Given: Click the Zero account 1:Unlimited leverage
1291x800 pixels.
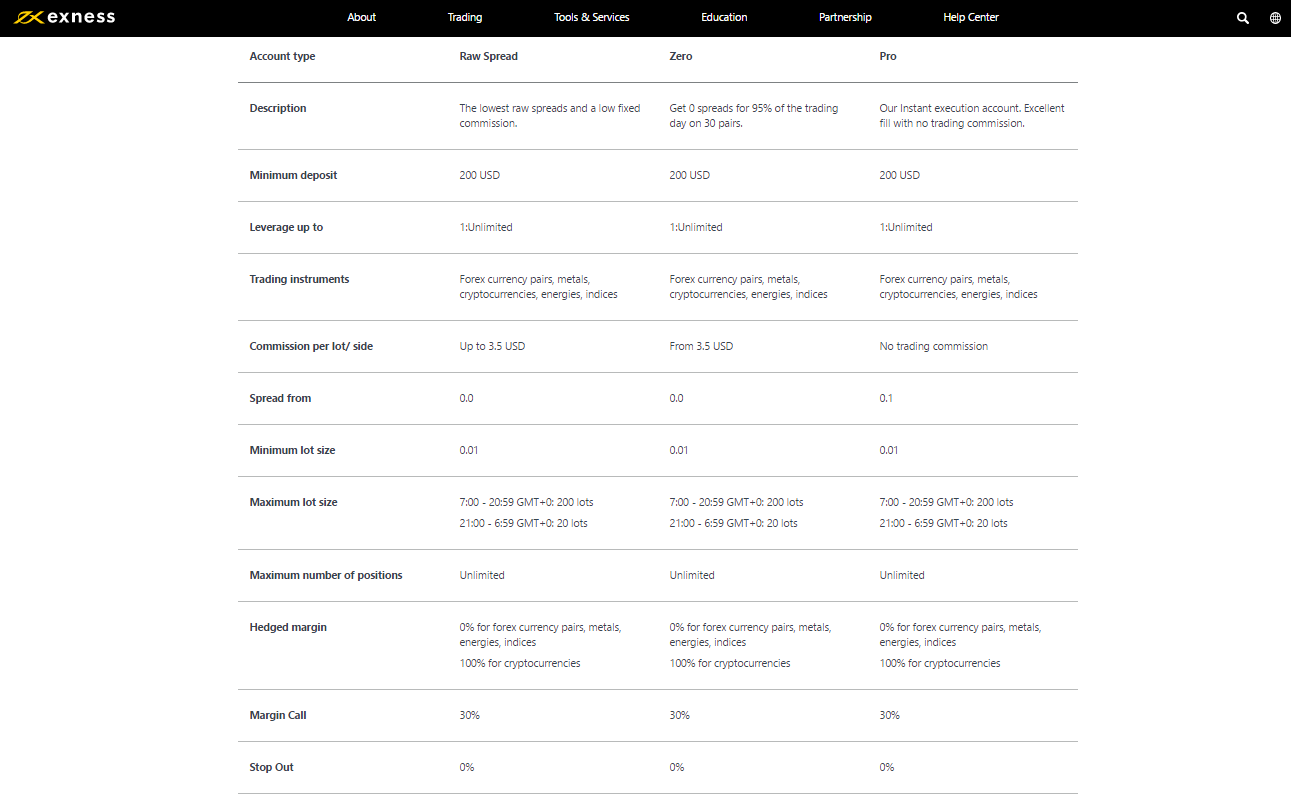Looking at the screenshot, I should [x=696, y=227].
